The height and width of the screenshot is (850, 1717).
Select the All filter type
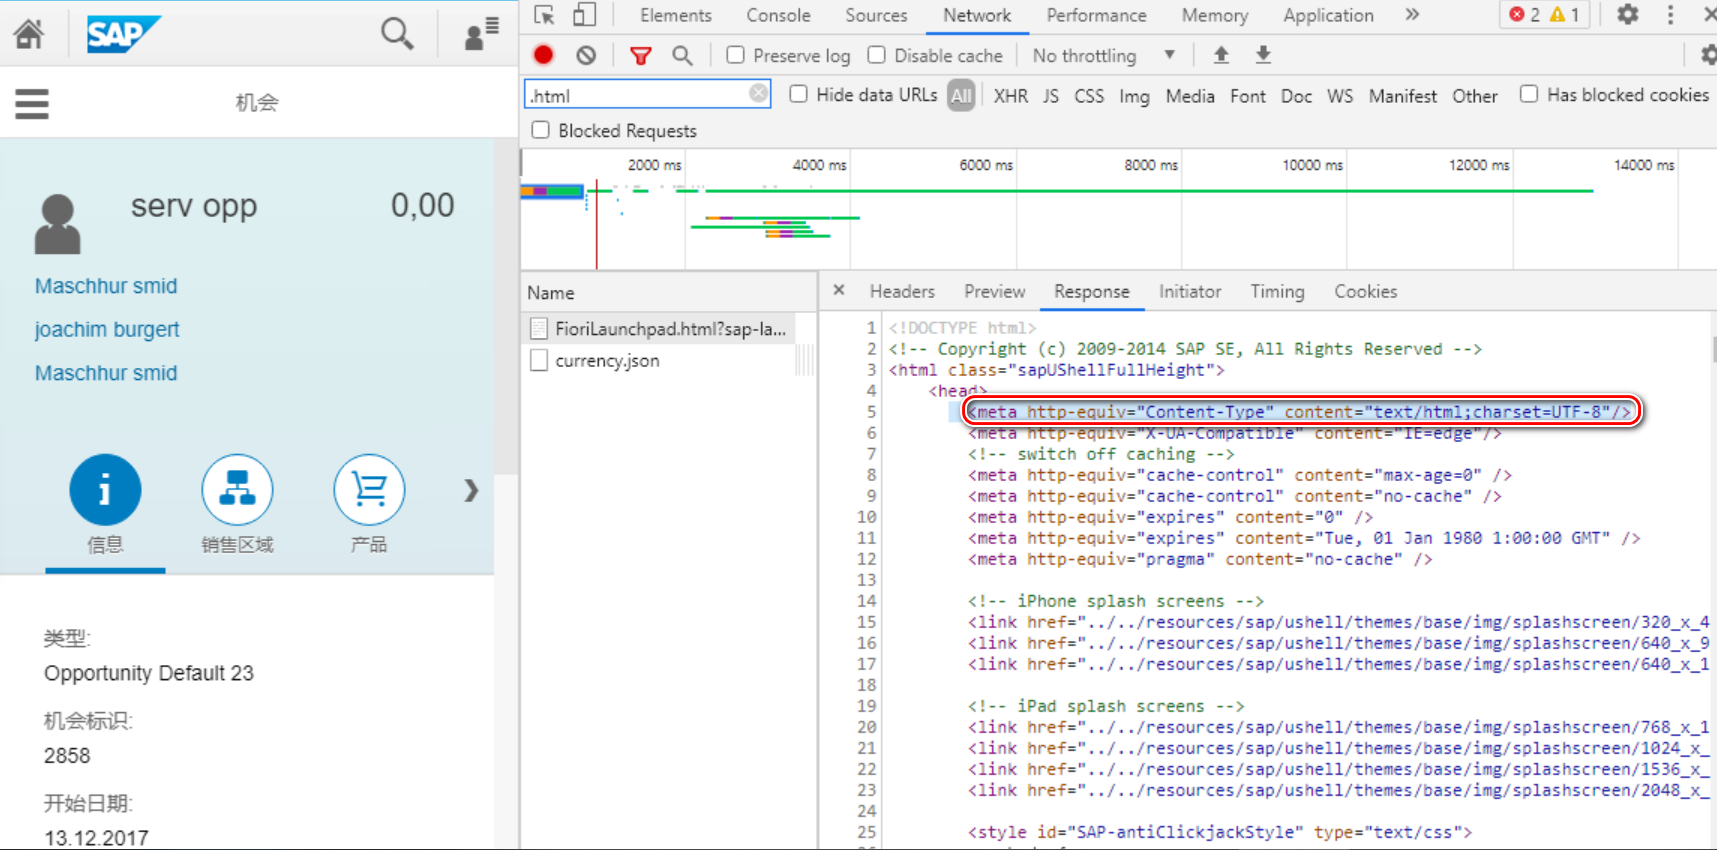tap(961, 96)
